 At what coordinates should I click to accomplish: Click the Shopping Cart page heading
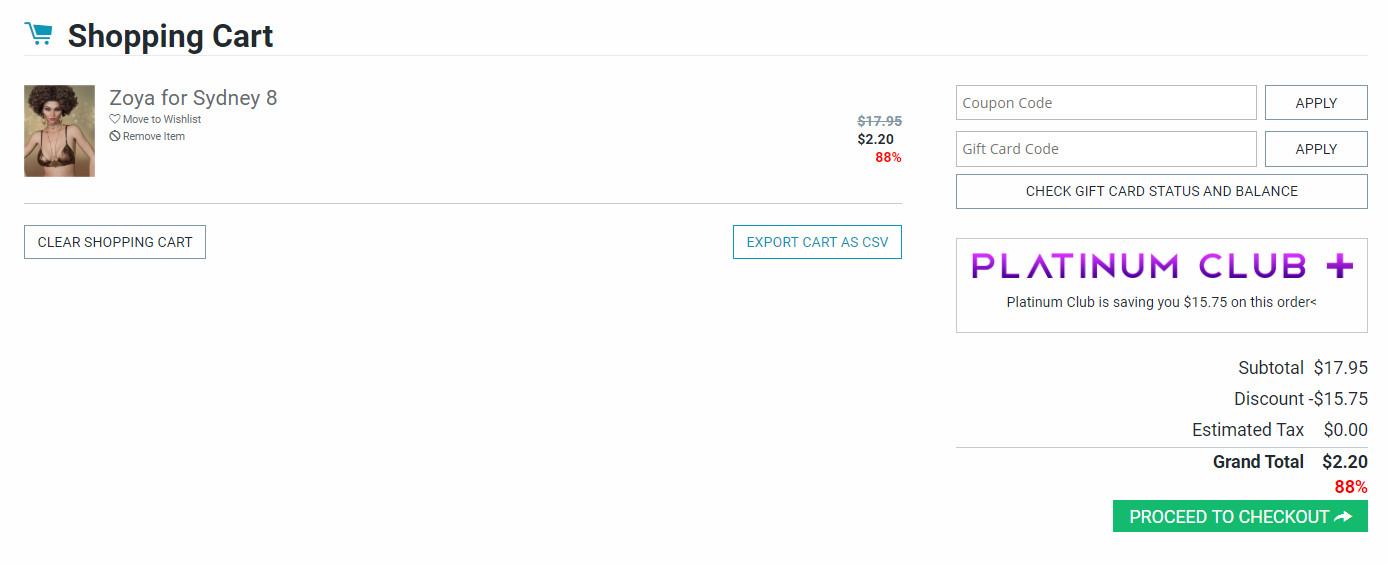coord(170,37)
